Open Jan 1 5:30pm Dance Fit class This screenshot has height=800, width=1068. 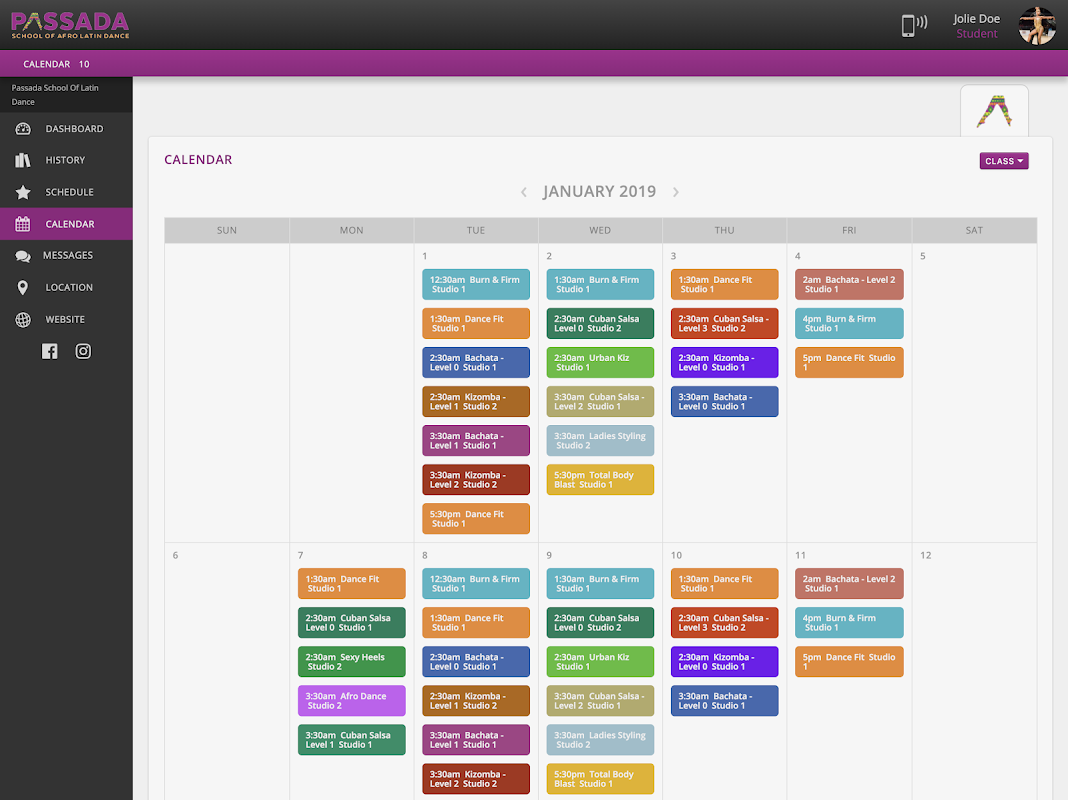tap(476, 519)
